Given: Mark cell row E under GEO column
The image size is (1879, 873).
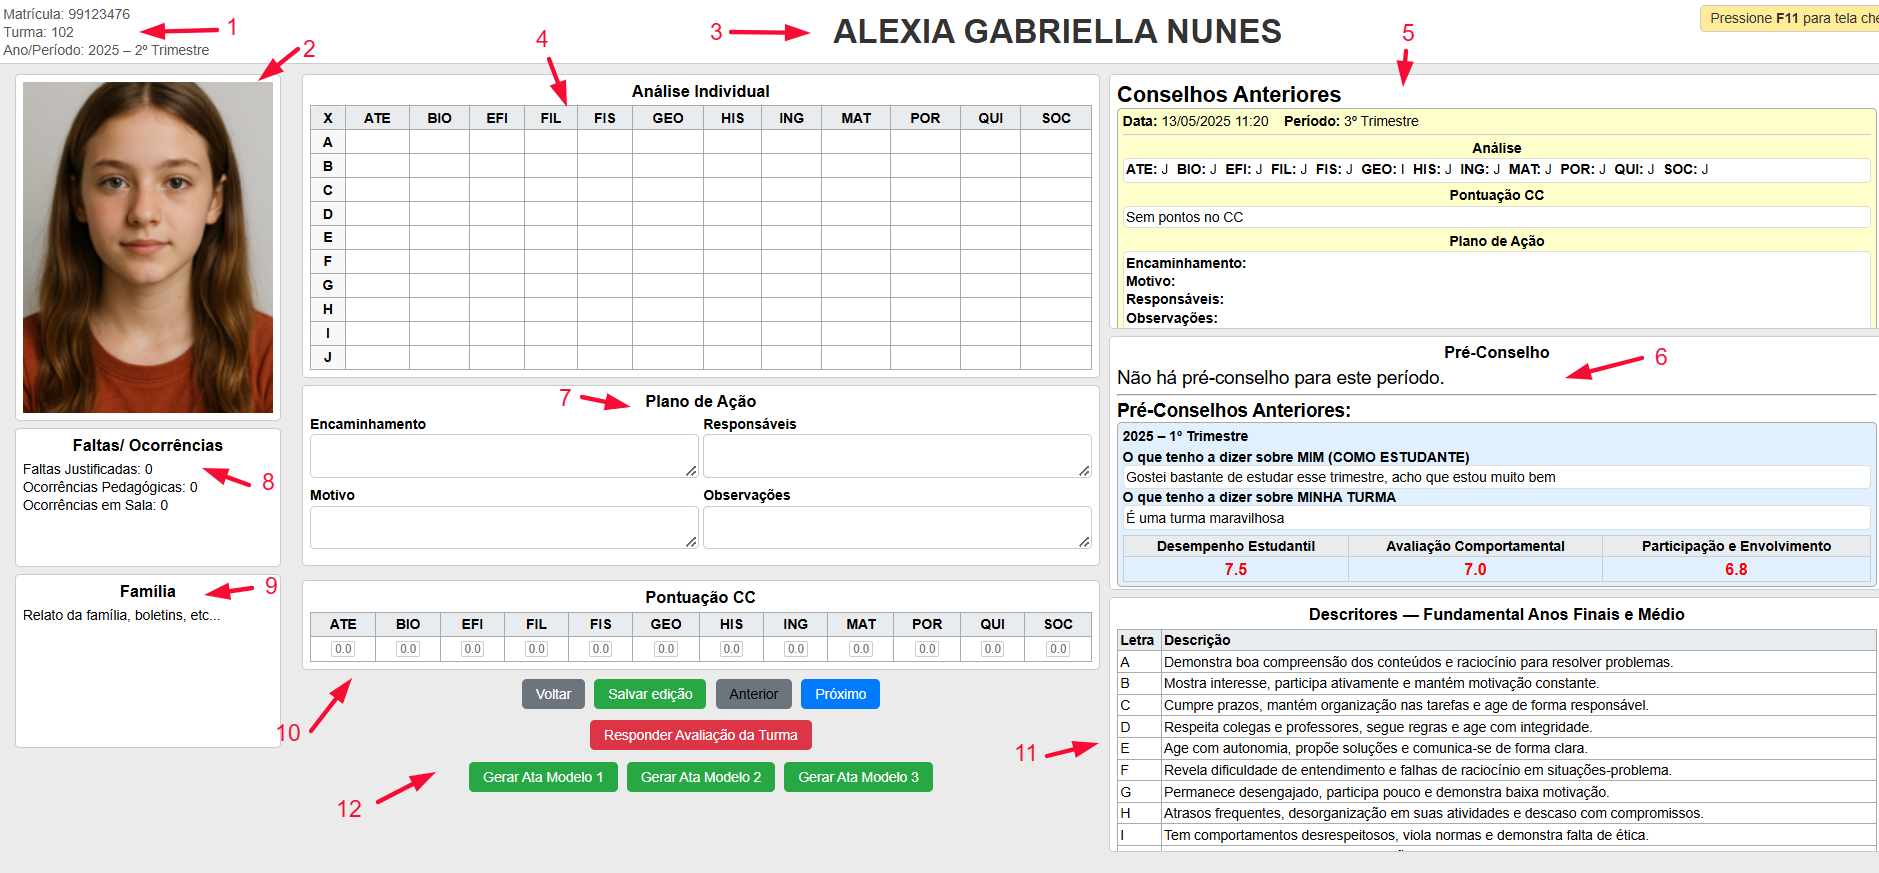Looking at the screenshot, I should click(668, 237).
